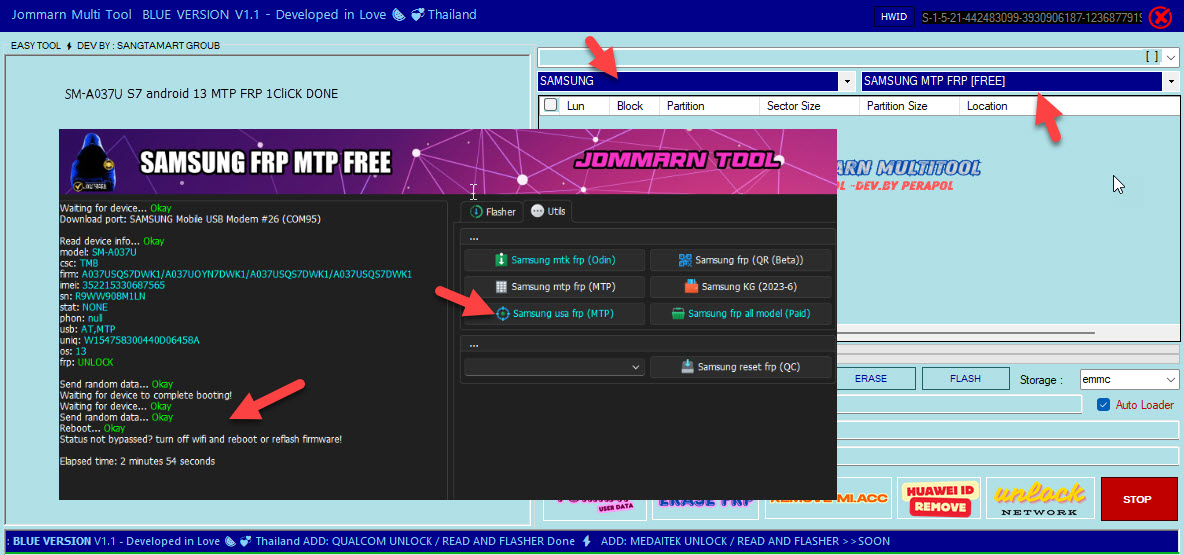Viewport: 1184px width, 555px height.
Task: Expand the top combo box with brackets
Action: click(x=1171, y=57)
